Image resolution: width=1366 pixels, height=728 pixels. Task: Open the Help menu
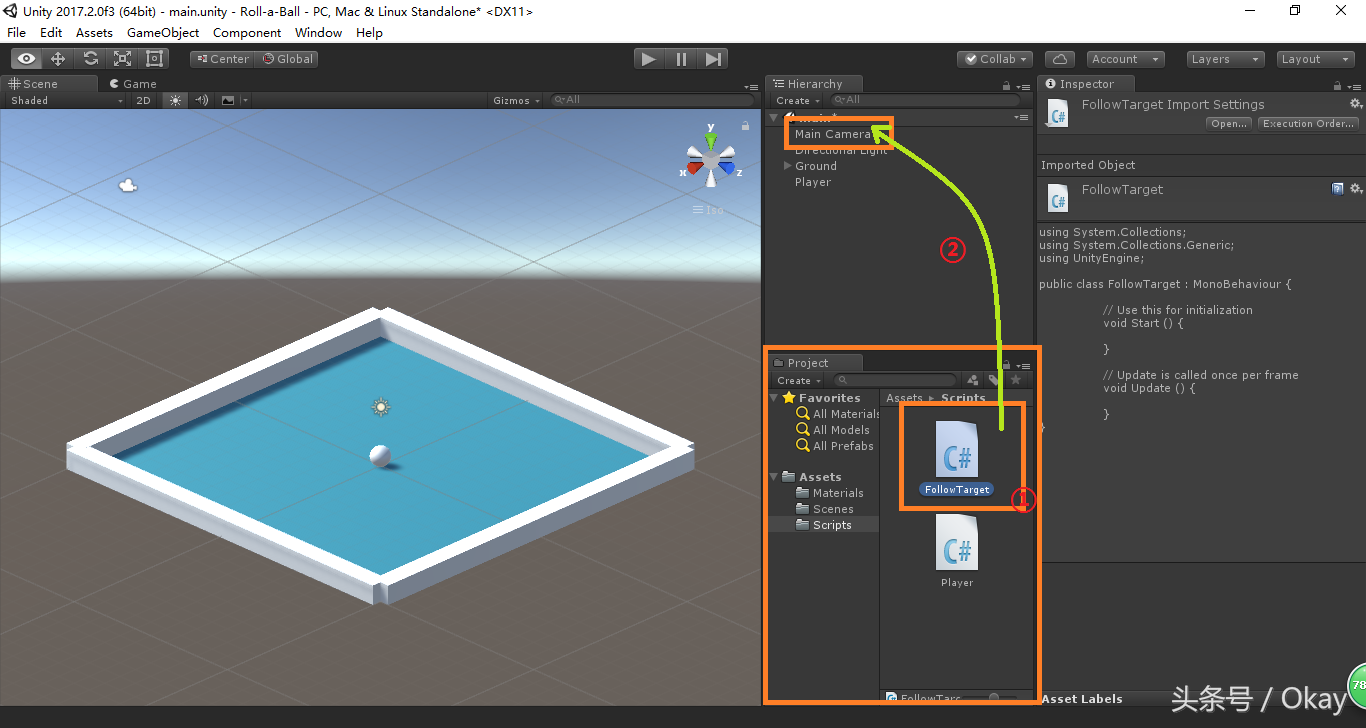pos(369,33)
